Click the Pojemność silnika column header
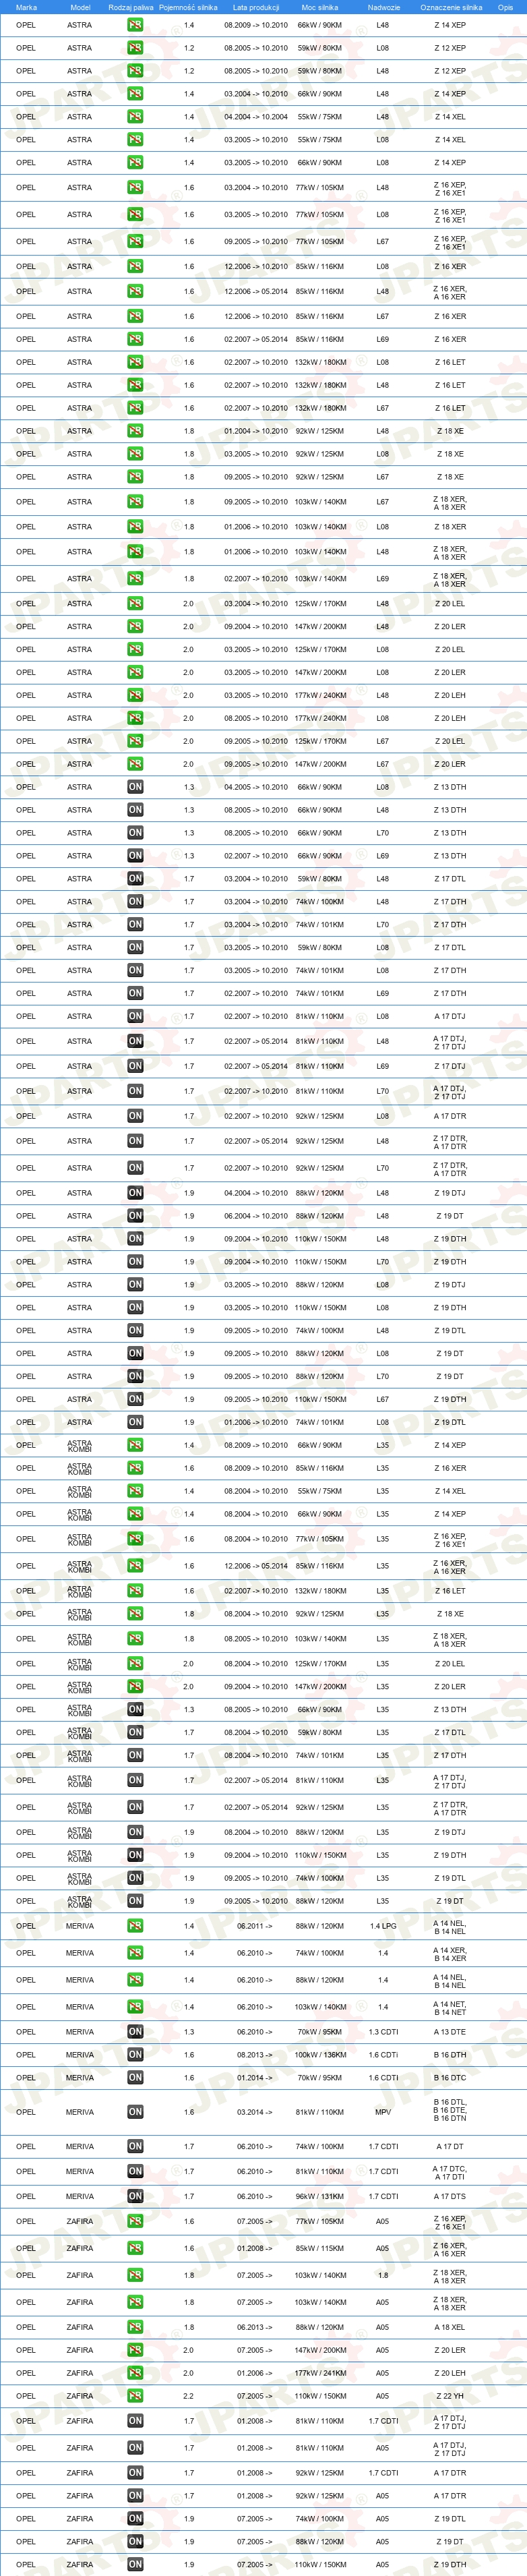The width and height of the screenshot is (527, 2576). (x=188, y=7)
